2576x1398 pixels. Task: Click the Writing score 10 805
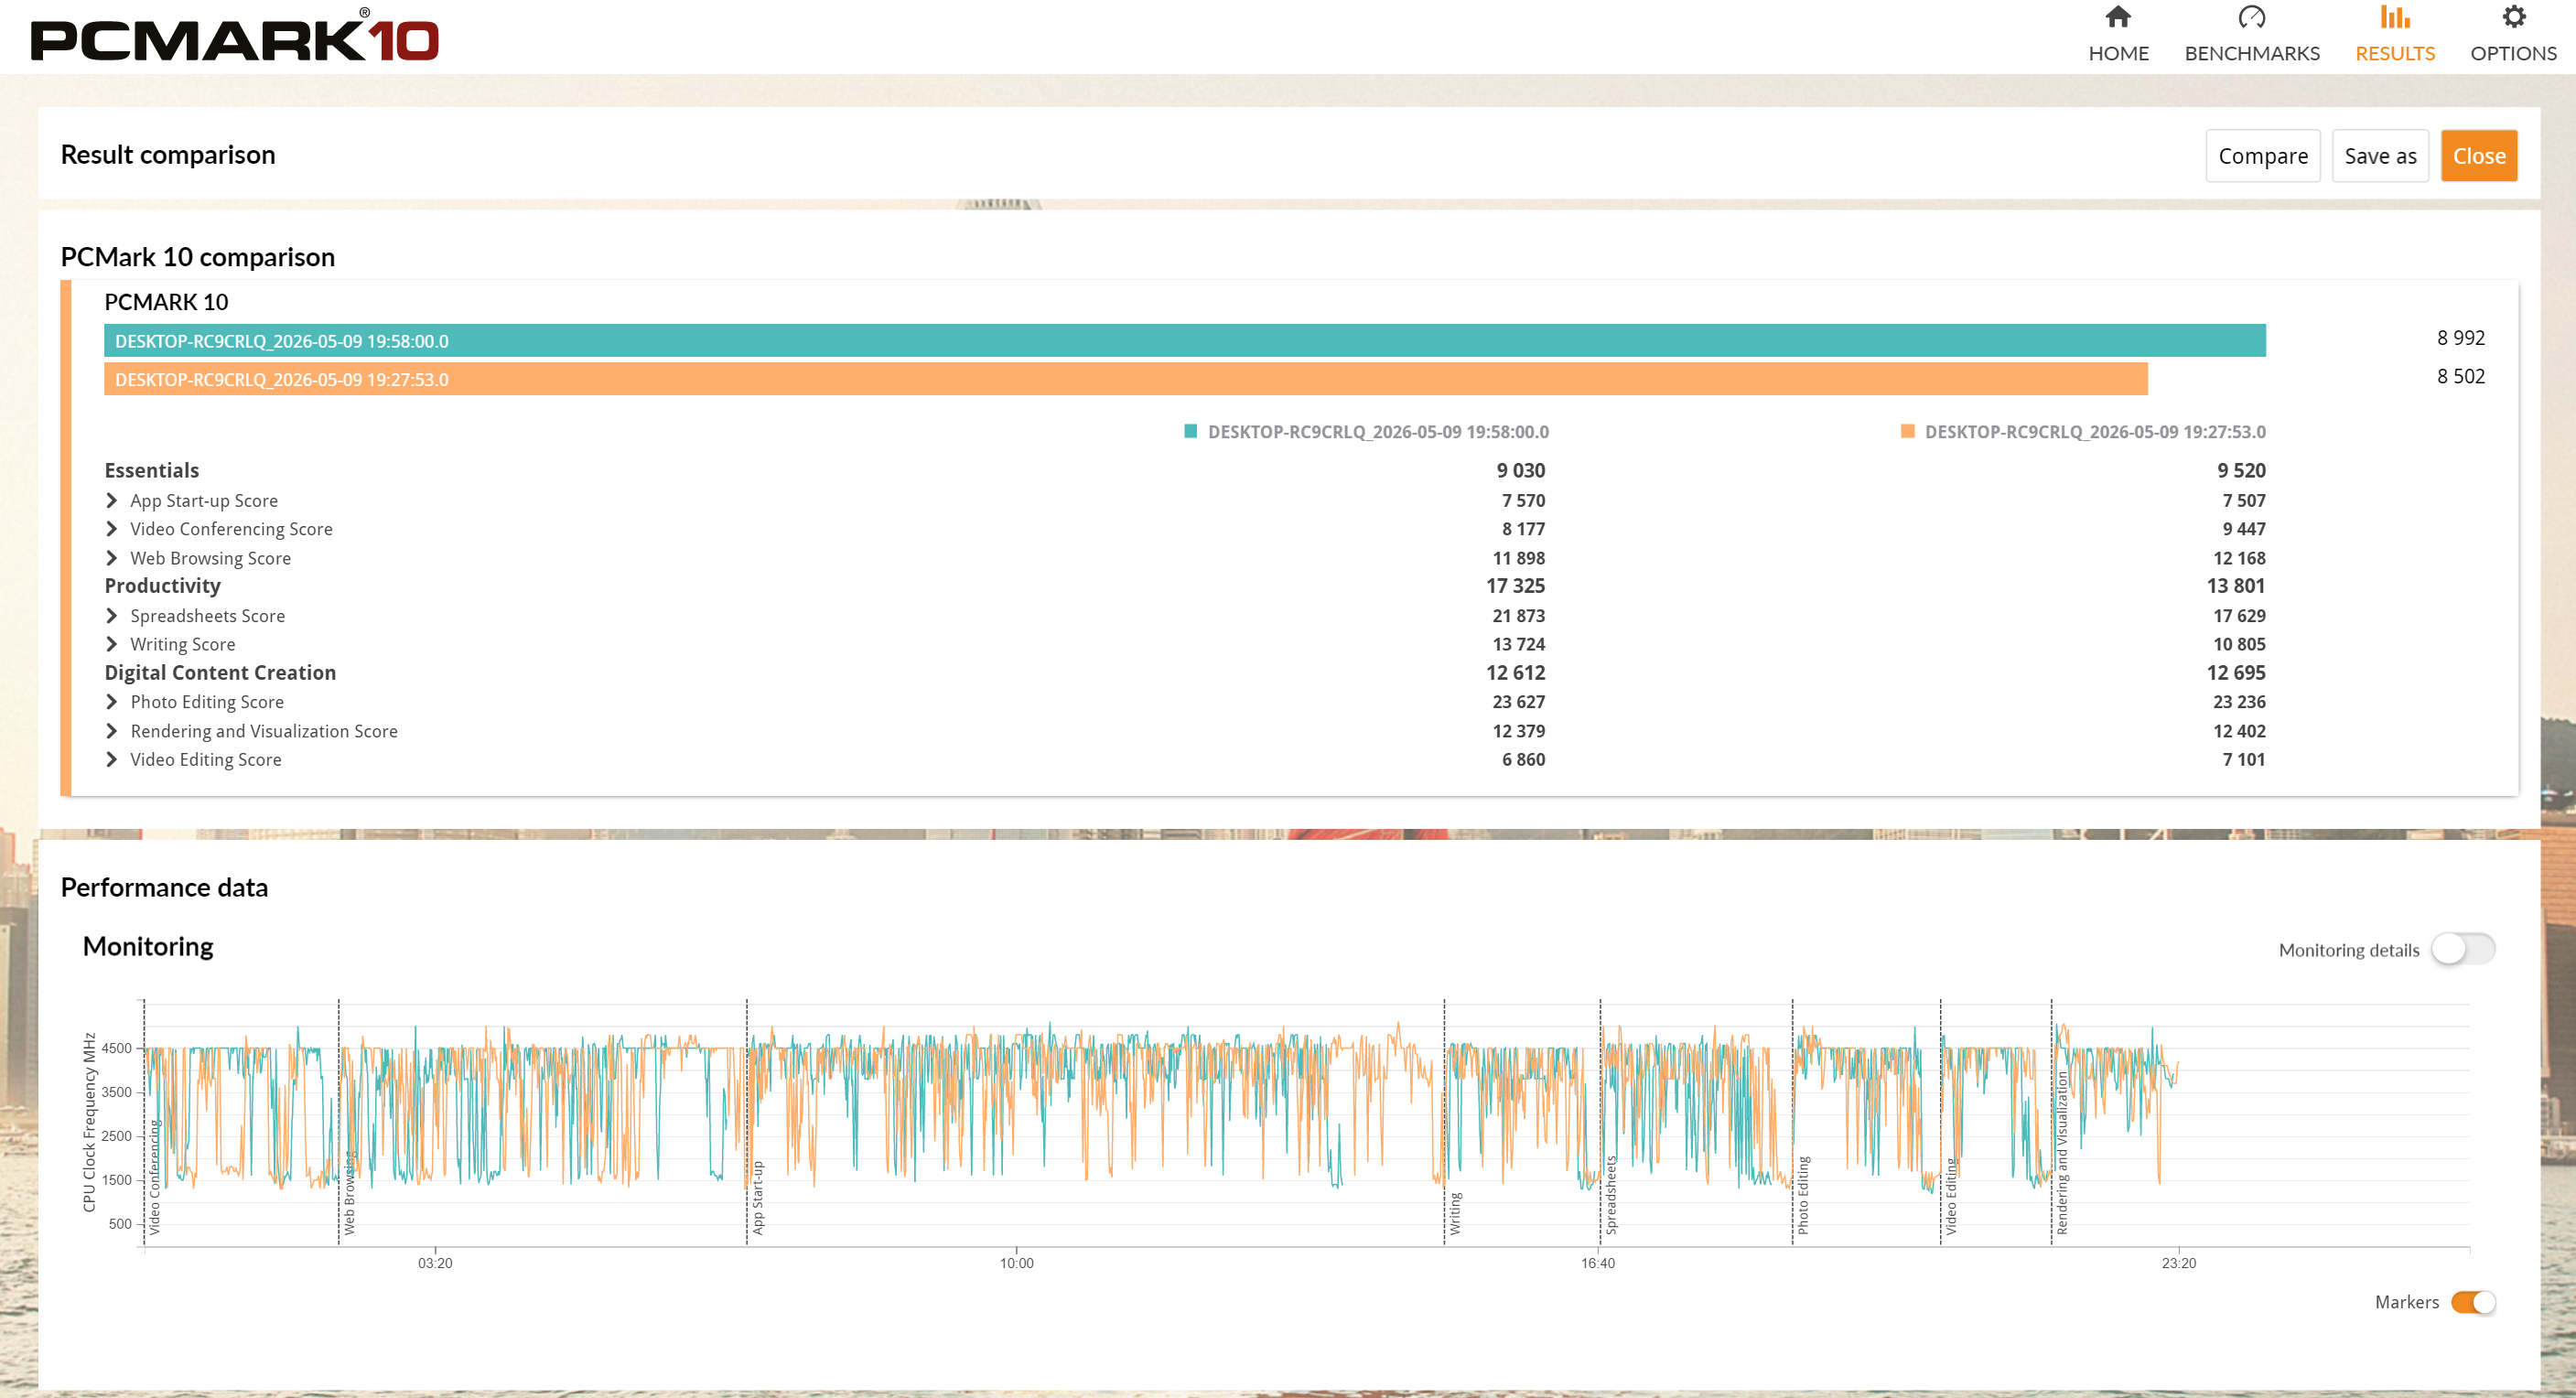point(2239,644)
